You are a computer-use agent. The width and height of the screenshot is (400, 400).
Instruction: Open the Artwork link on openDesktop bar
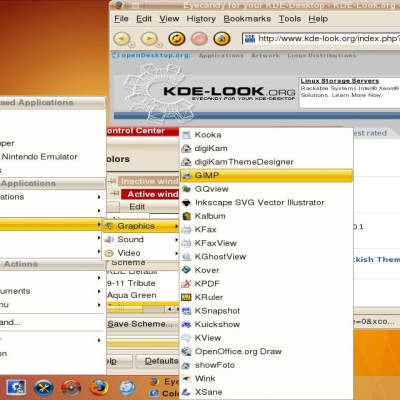pyautogui.click(x=265, y=55)
